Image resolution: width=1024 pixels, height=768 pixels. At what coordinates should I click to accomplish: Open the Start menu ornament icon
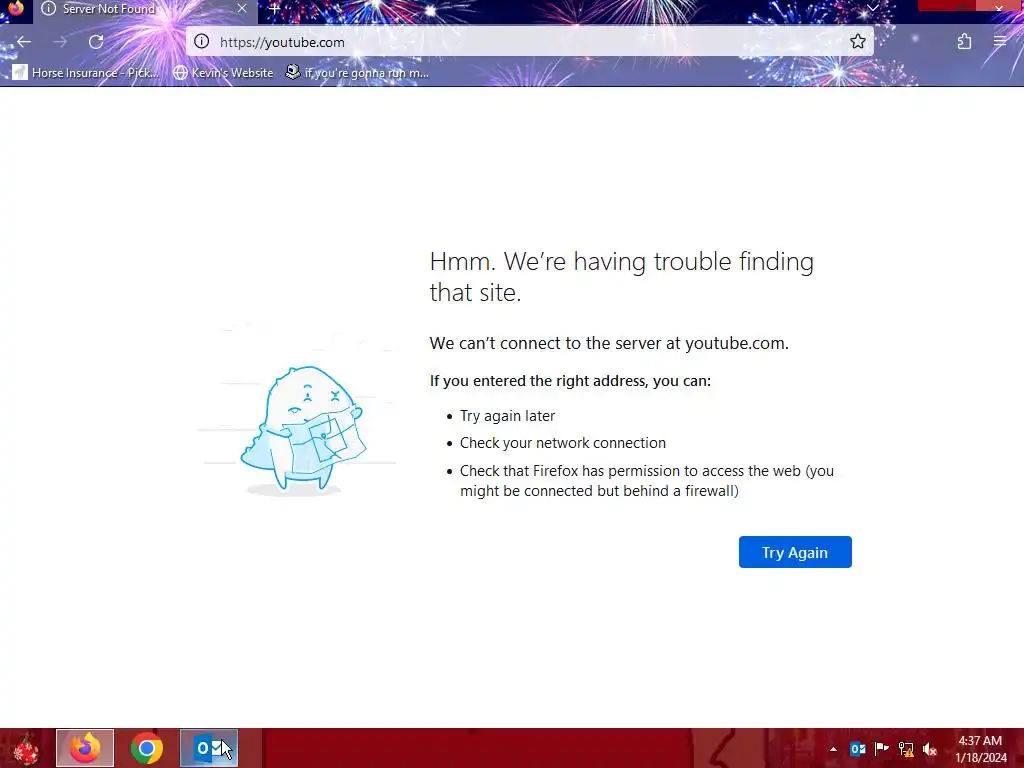point(26,748)
